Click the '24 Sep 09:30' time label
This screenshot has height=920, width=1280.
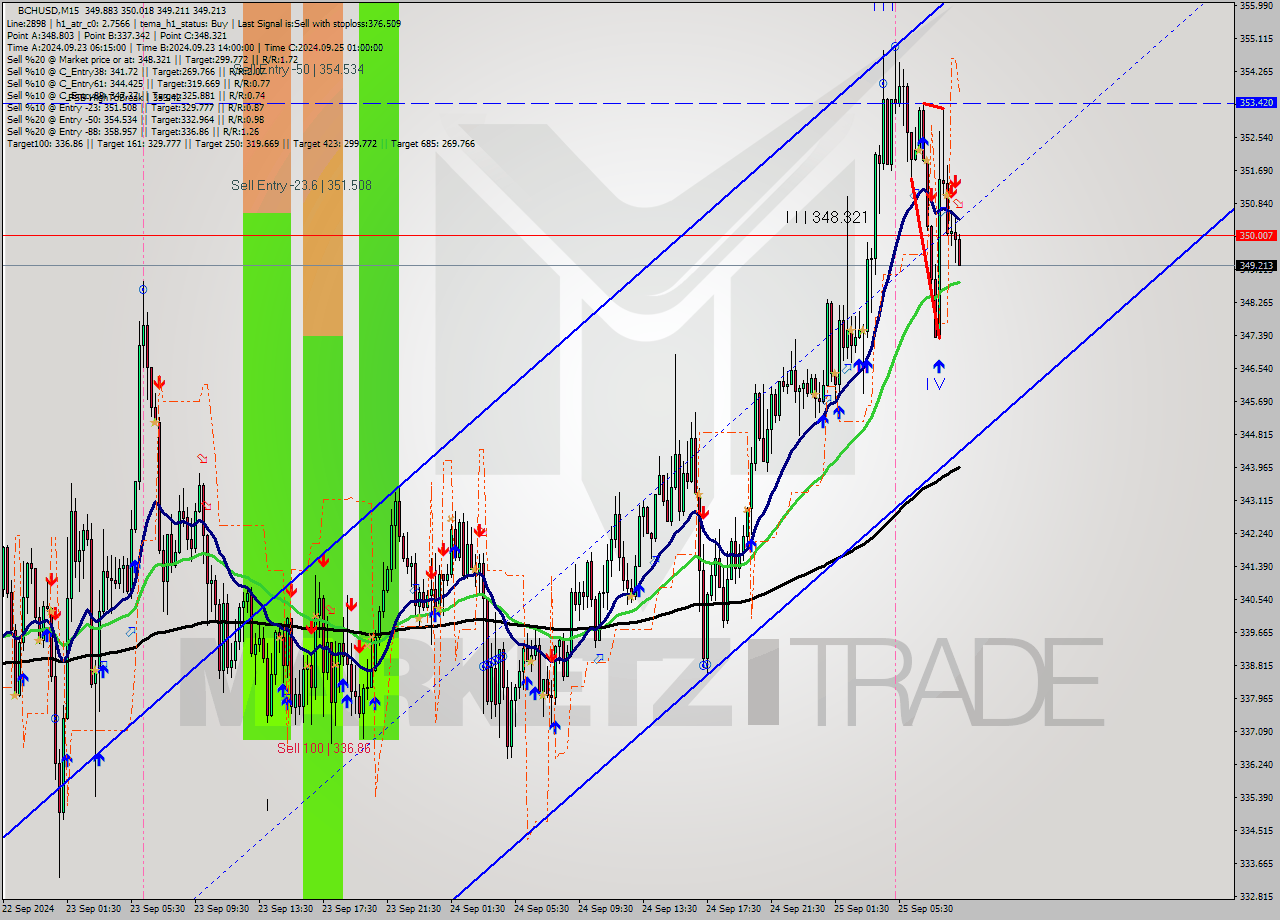[x=605, y=909]
